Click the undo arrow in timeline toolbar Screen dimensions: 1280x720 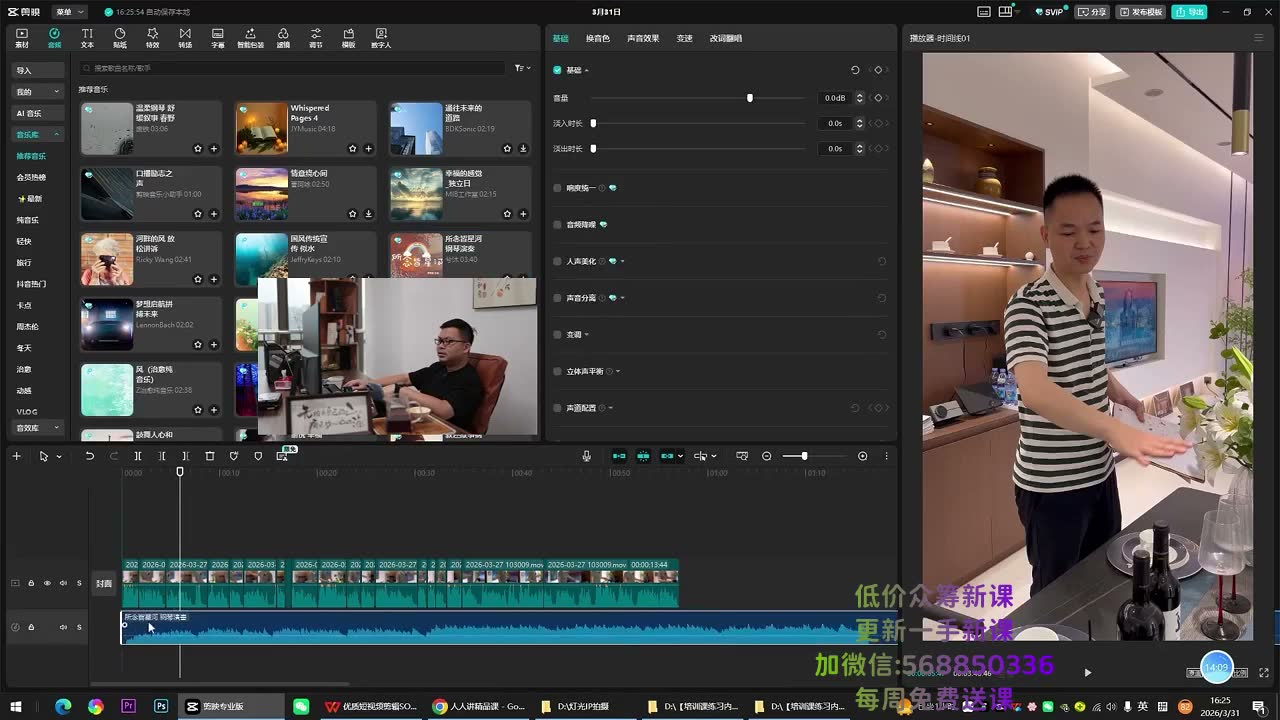[x=89, y=456]
